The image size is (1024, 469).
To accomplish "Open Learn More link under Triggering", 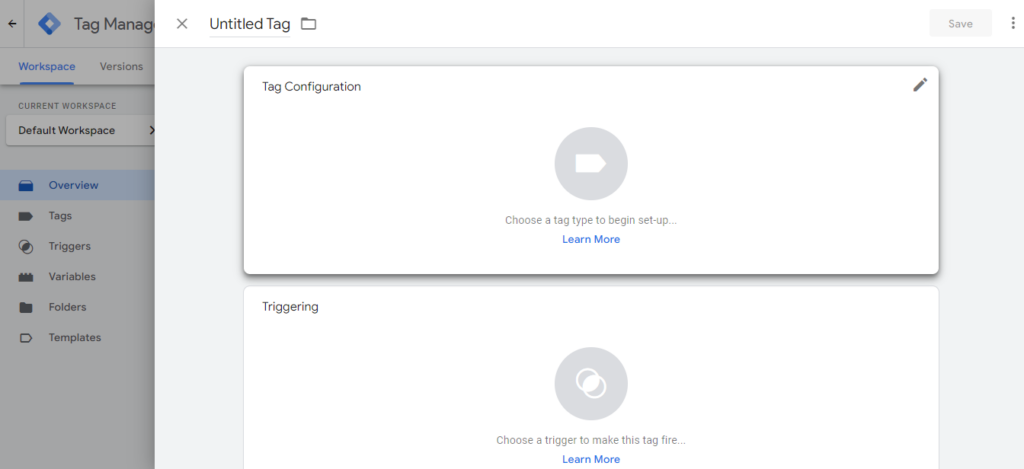I will point(591,459).
